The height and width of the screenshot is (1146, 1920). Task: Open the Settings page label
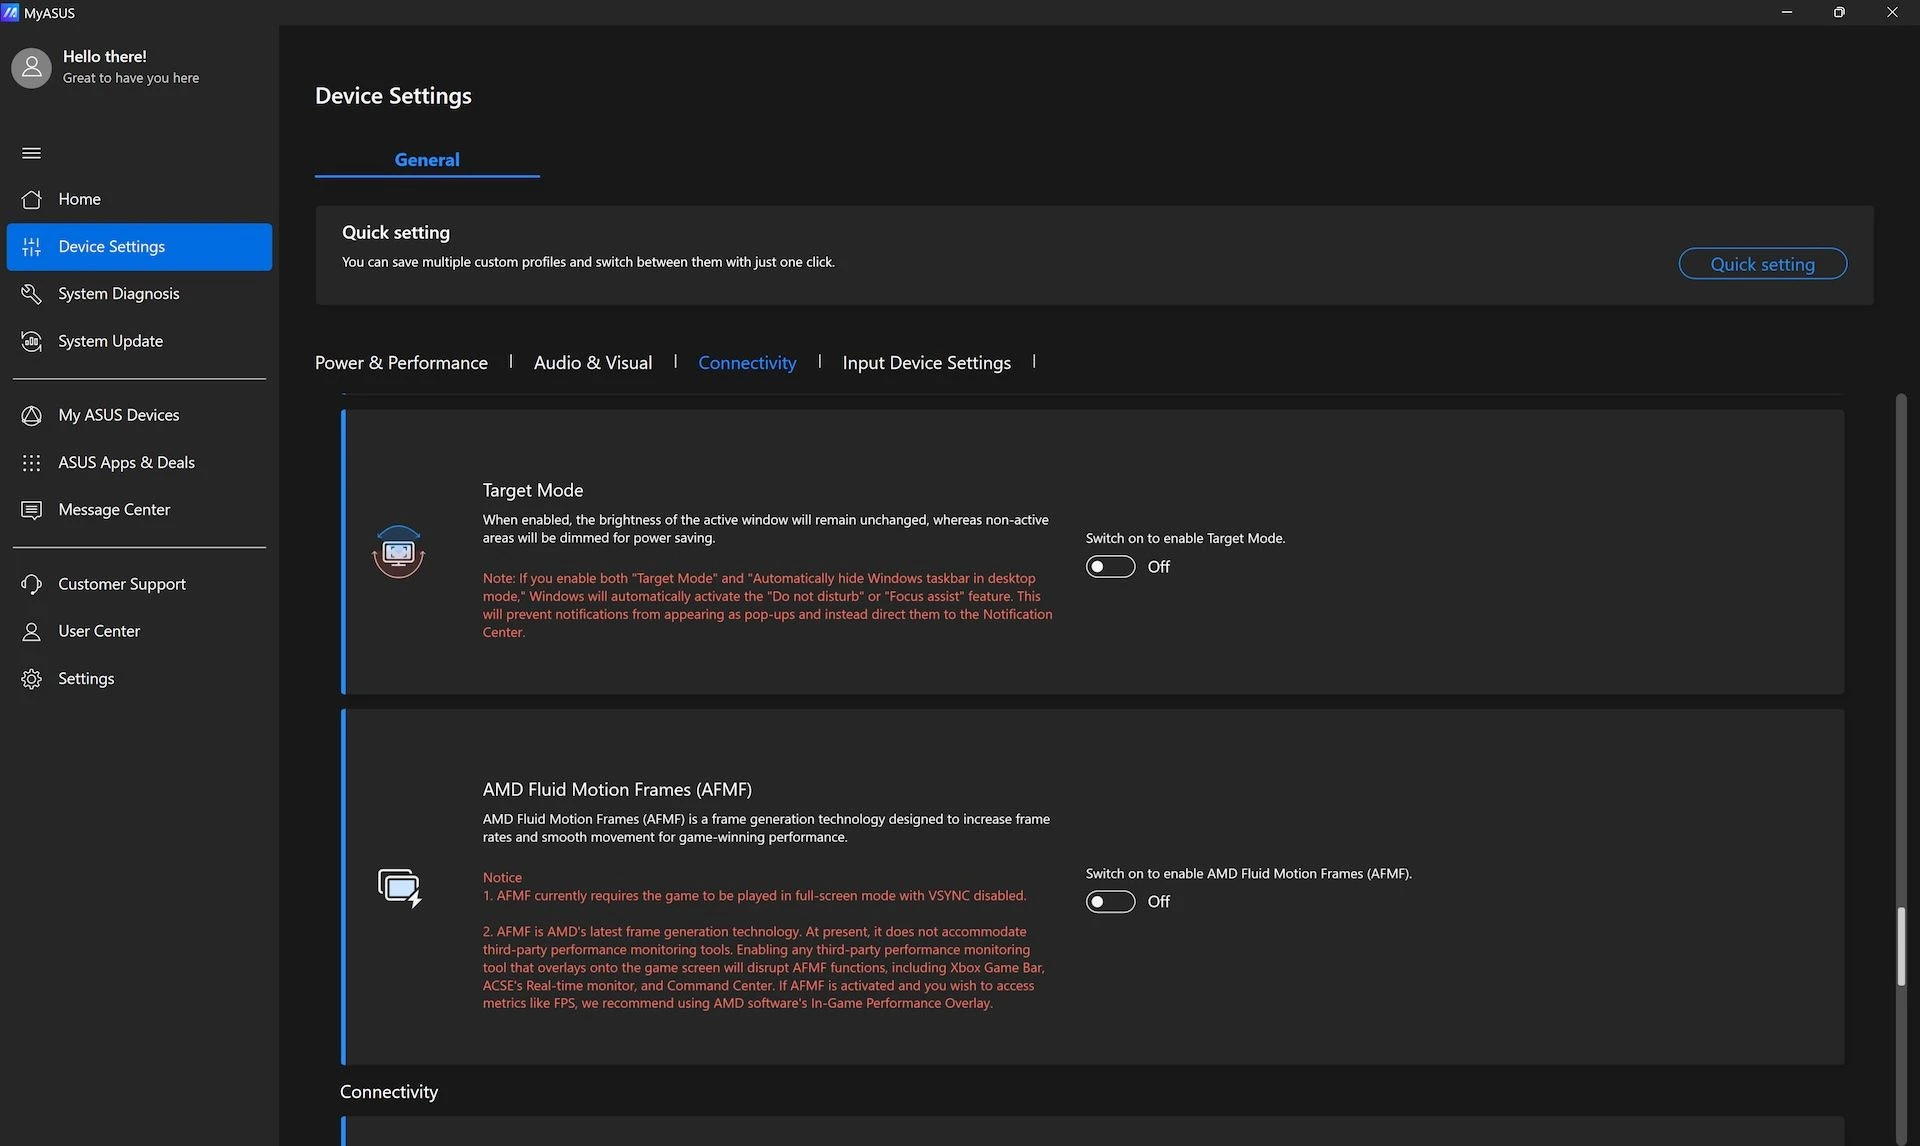86,679
